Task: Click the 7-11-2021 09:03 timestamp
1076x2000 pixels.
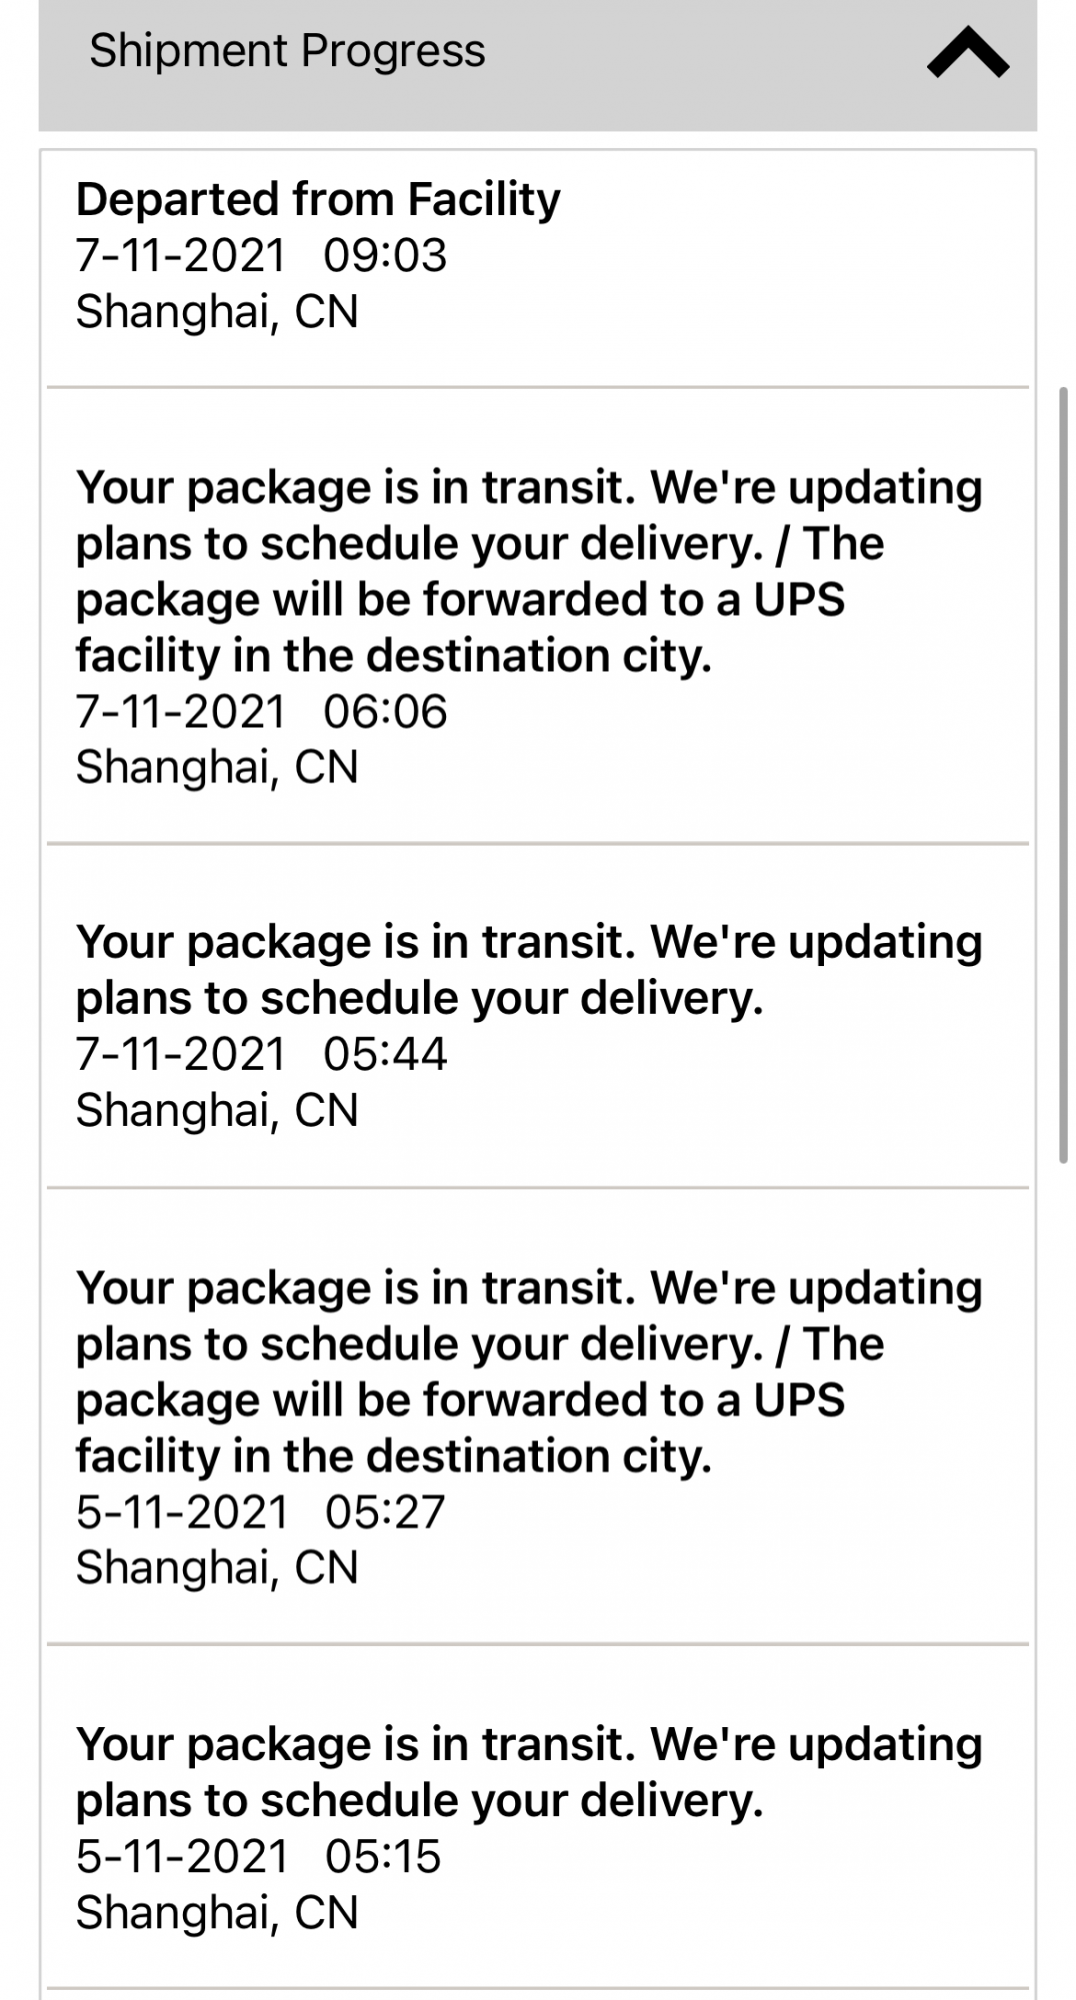Action: pyautogui.click(x=261, y=255)
